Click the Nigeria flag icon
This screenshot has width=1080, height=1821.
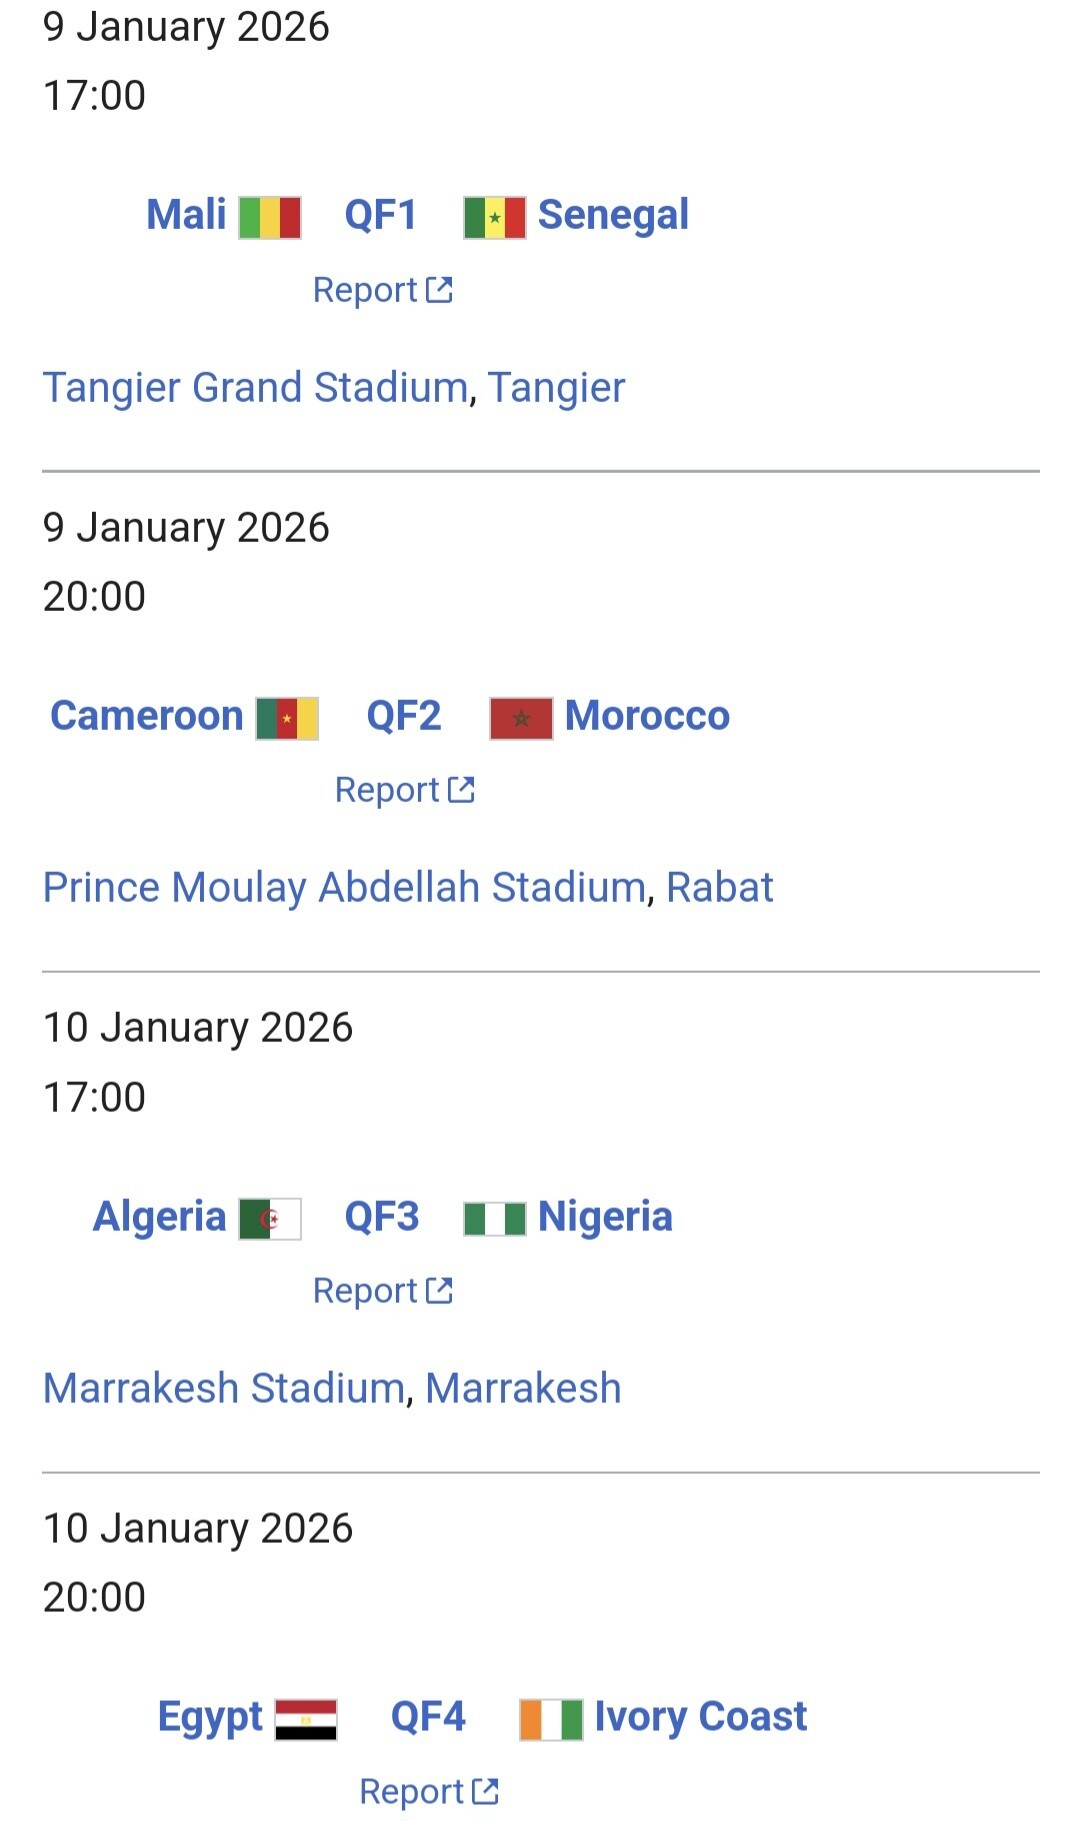pyautogui.click(x=494, y=1219)
